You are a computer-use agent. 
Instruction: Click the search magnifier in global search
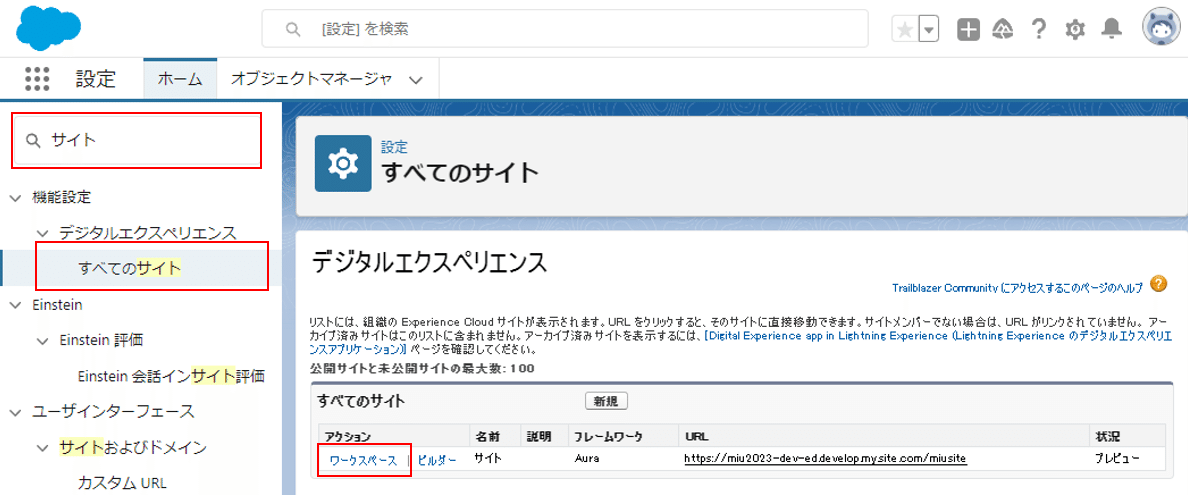[292, 30]
